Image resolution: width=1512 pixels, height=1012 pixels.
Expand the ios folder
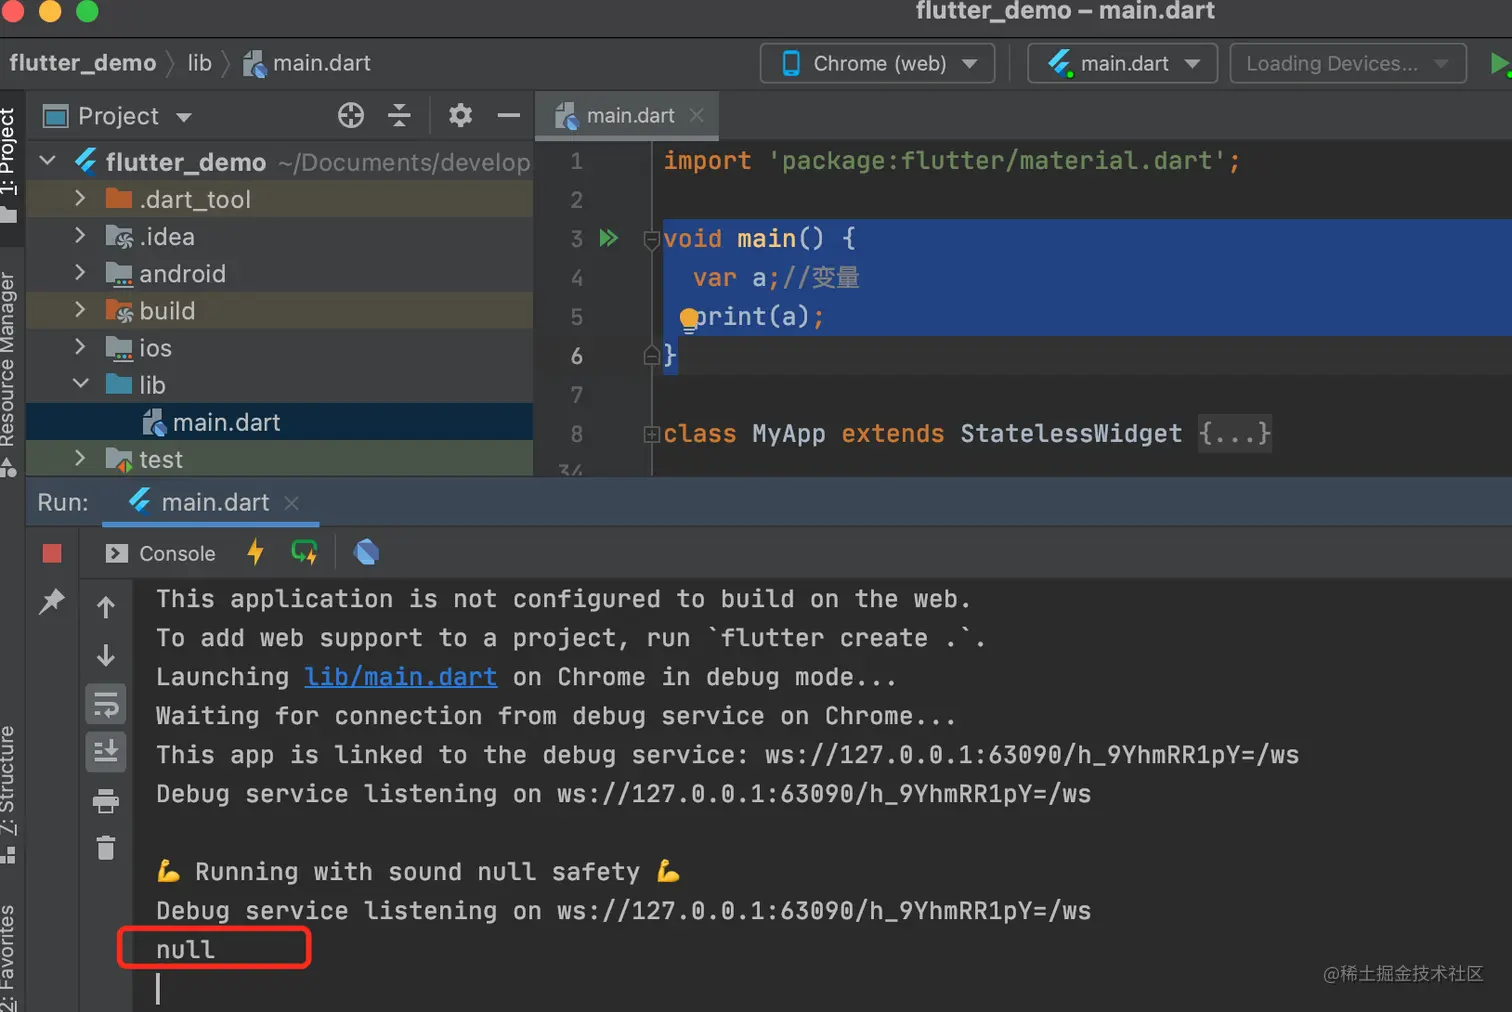point(80,347)
